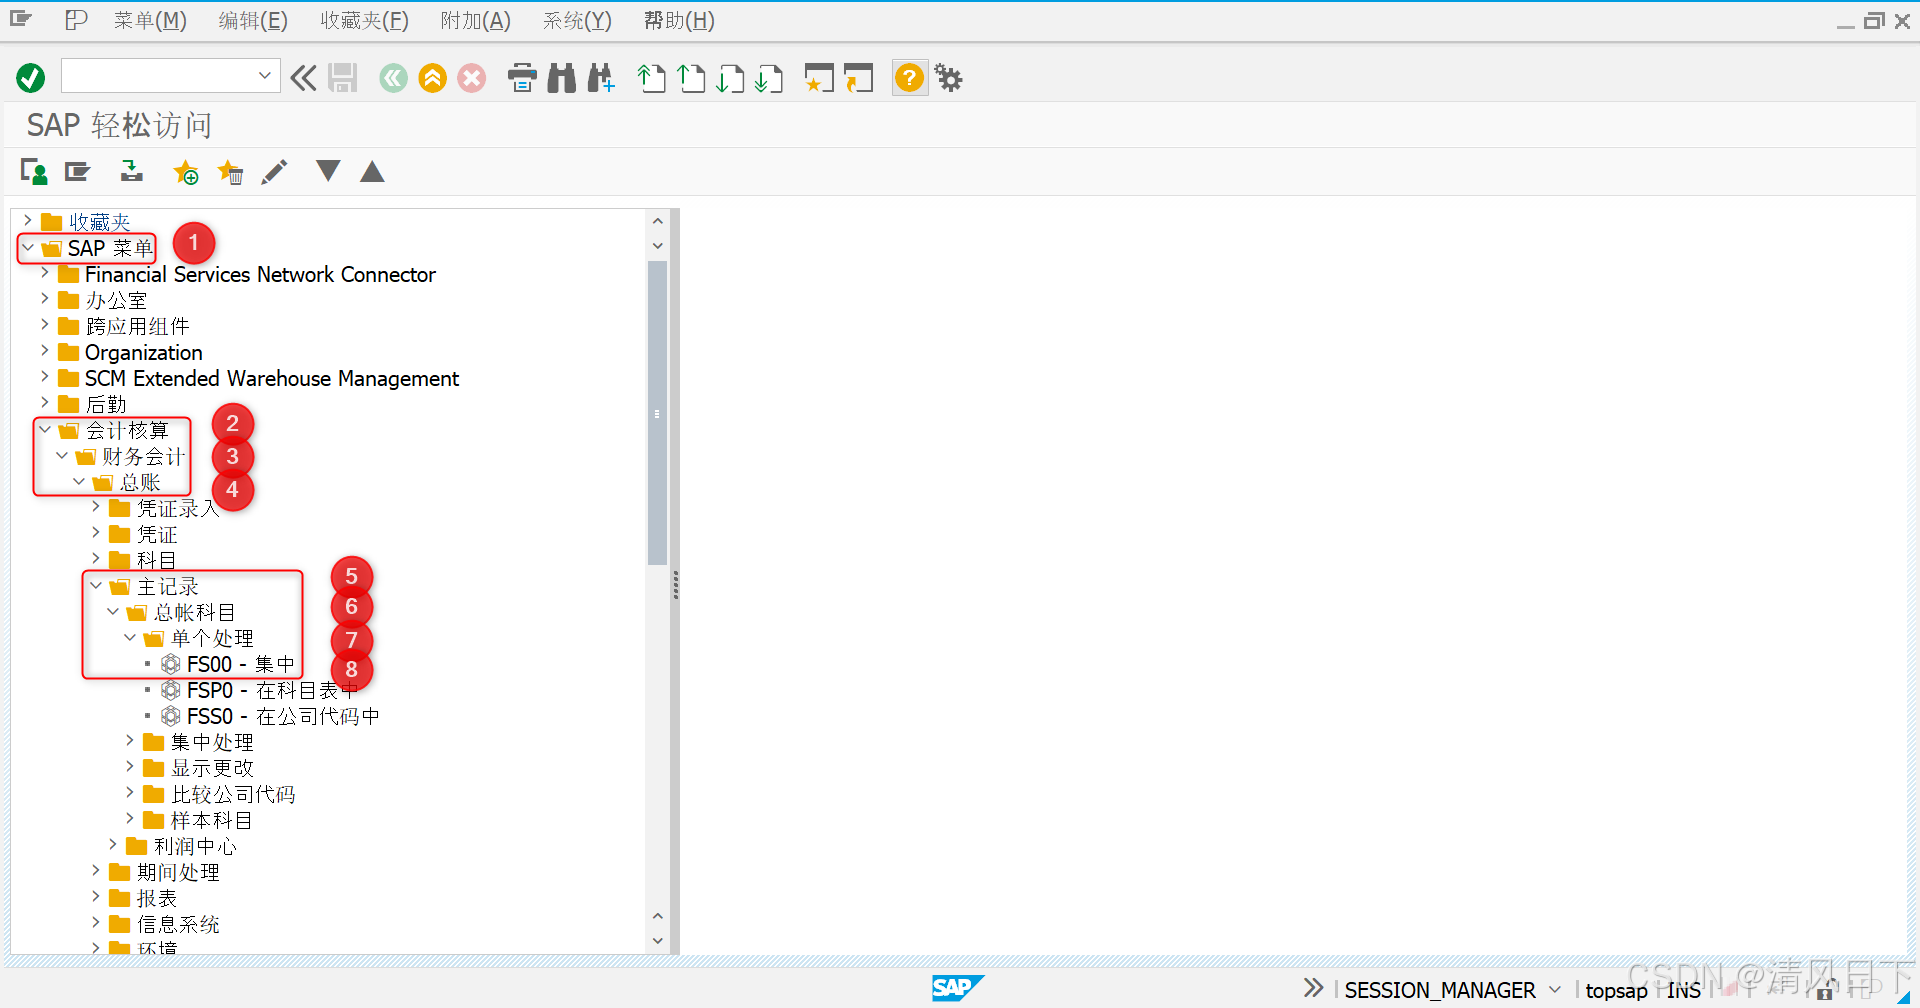Expand the 集中处理 folder

pyautogui.click(x=130, y=740)
